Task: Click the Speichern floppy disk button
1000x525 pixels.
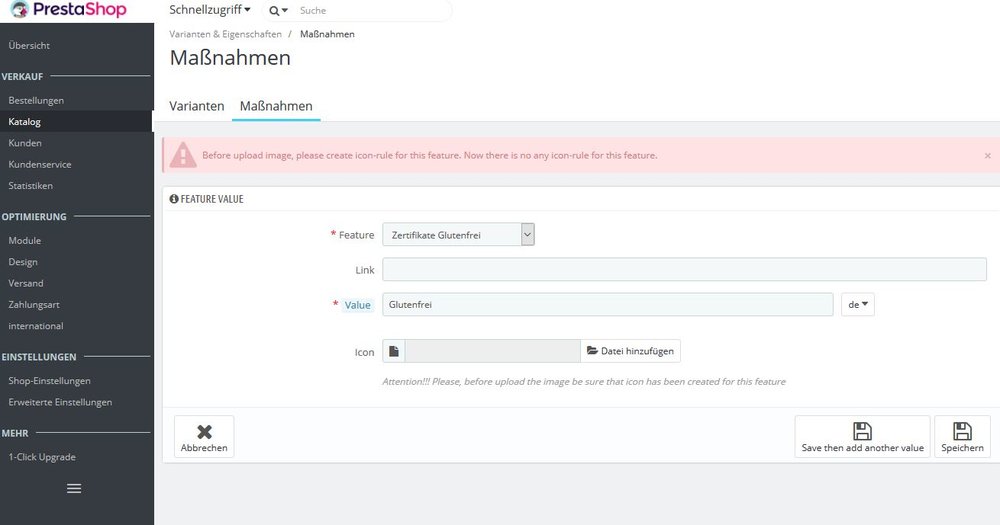Action: coord(962,437)
